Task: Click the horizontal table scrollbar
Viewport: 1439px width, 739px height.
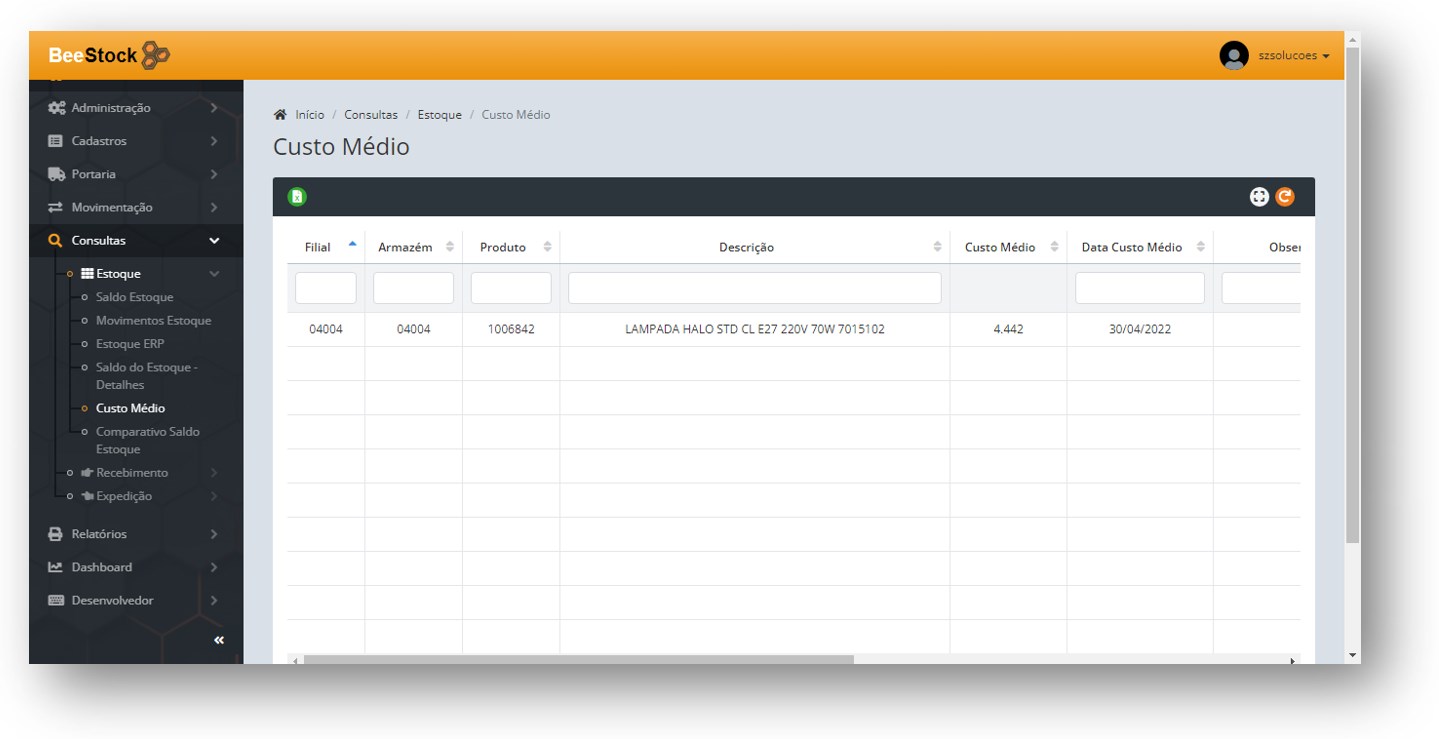Action: (578, 660)
